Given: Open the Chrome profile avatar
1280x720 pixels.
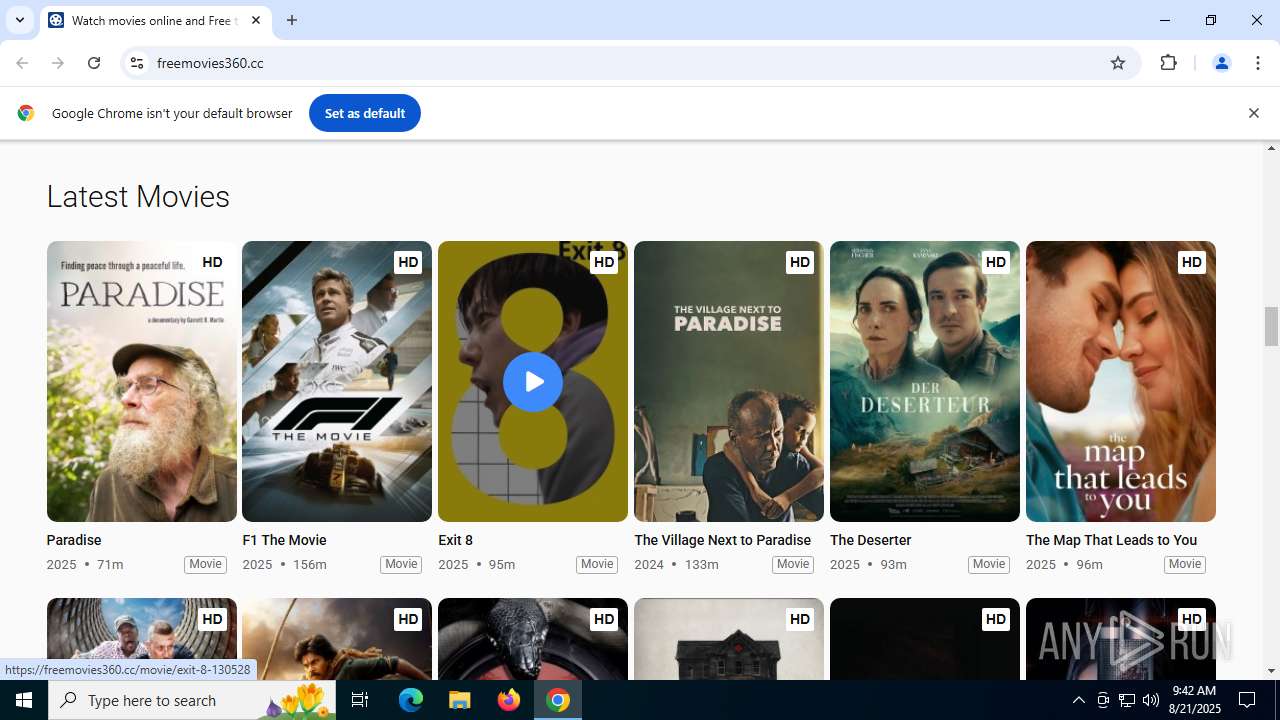Looking at the screenshot, I should click(1221, 63).
